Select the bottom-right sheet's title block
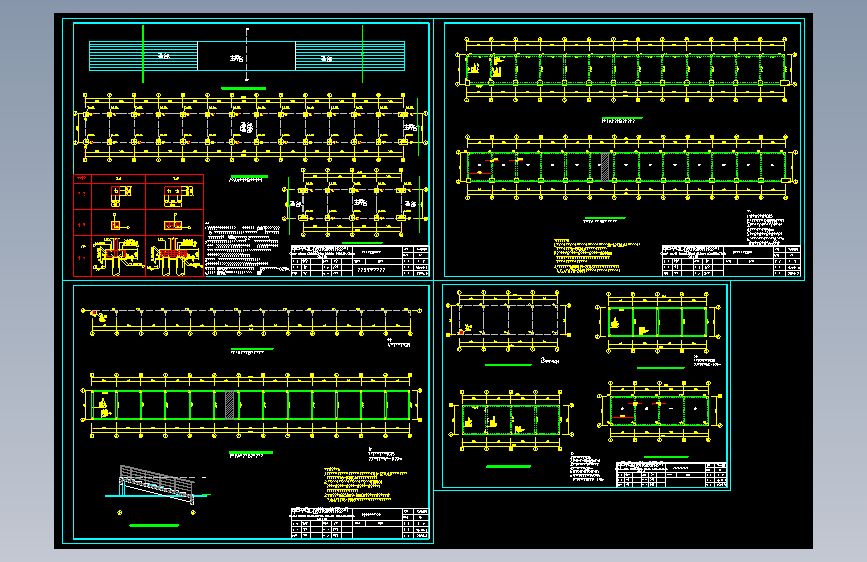This screenshot has height=562, width=867. pos(671,475)
